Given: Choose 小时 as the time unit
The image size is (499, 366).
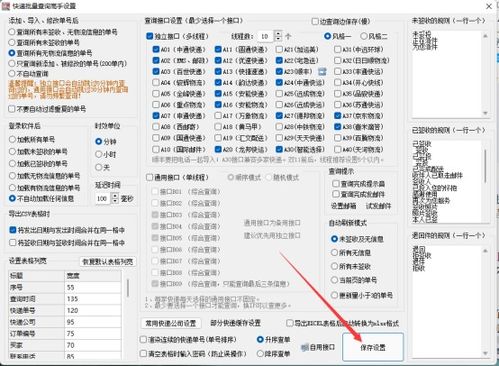Looking at the screenshot, I should click(x=98, y=154).
